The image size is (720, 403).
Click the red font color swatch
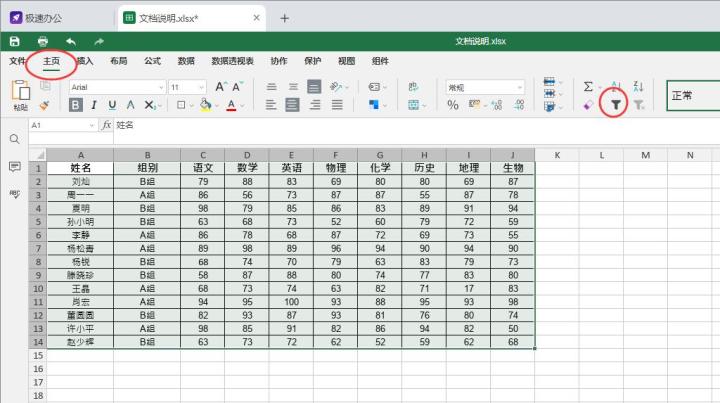pyautogui.click(x=231, y=104)
